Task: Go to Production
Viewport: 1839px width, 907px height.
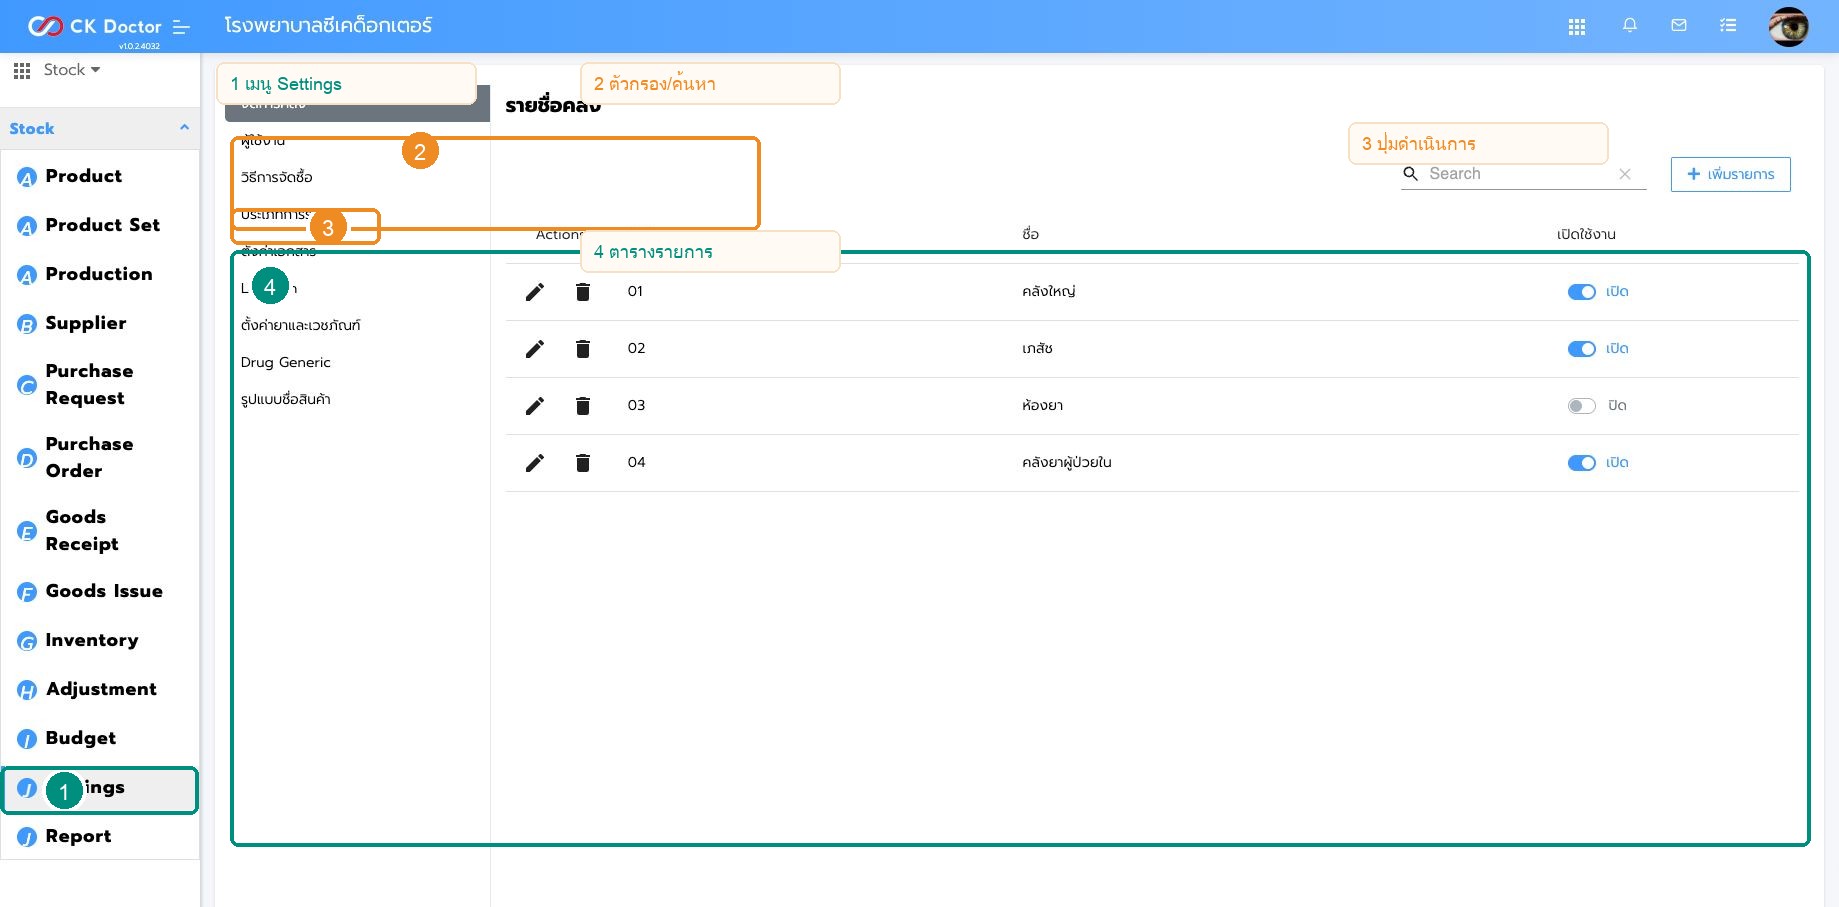Action: (99, 274)
